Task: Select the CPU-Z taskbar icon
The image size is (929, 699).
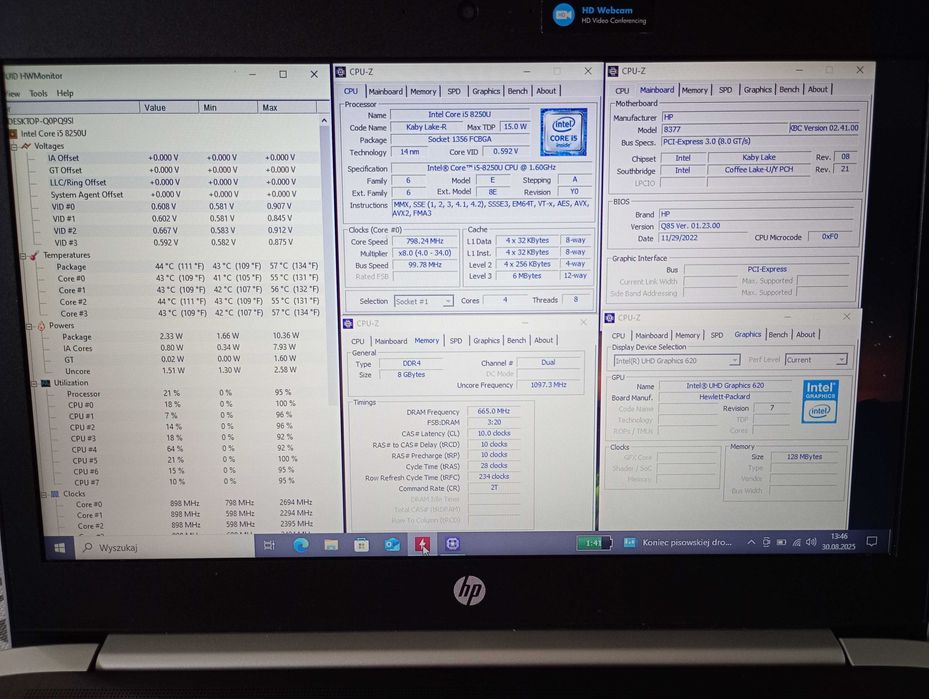Action: click(x=453, y=544)
